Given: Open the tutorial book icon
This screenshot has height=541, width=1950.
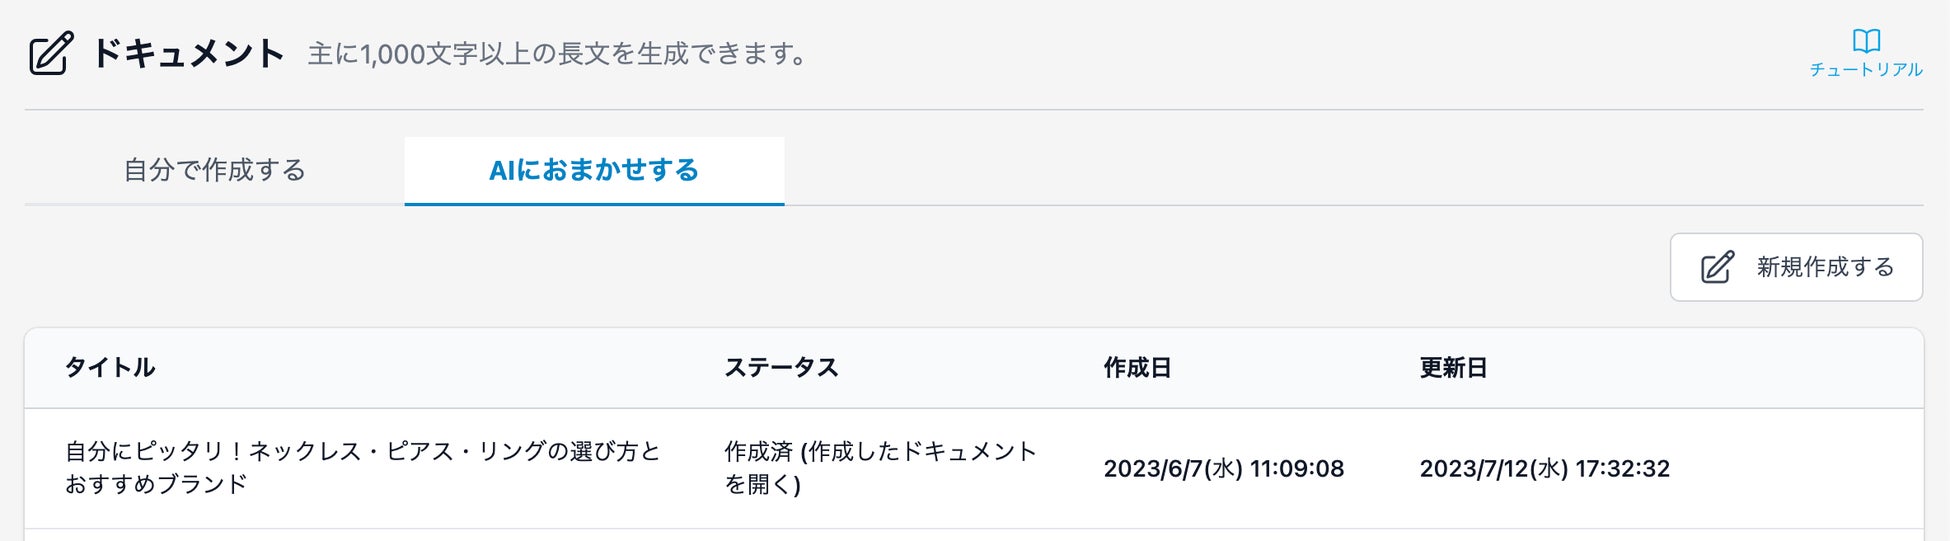Looking at the screenshot, I should pos(1866,41).
